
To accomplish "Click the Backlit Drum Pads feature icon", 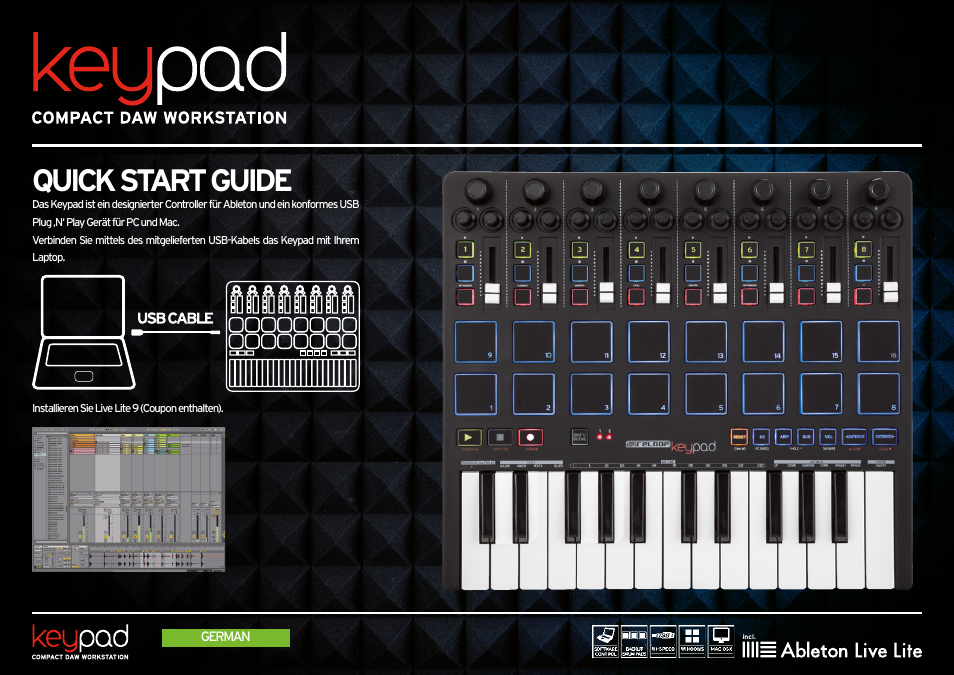I will (x=634, y=642).
